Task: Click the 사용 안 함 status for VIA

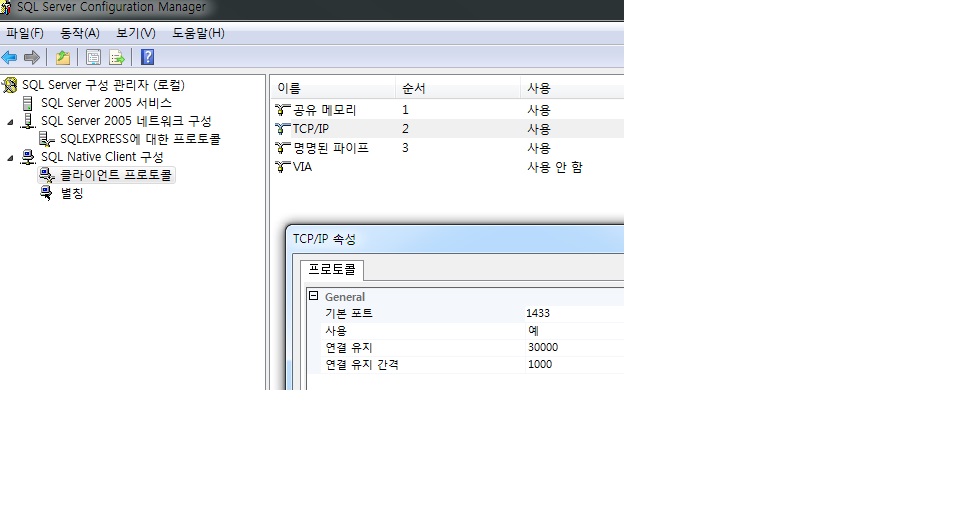Action: [555, 167]
